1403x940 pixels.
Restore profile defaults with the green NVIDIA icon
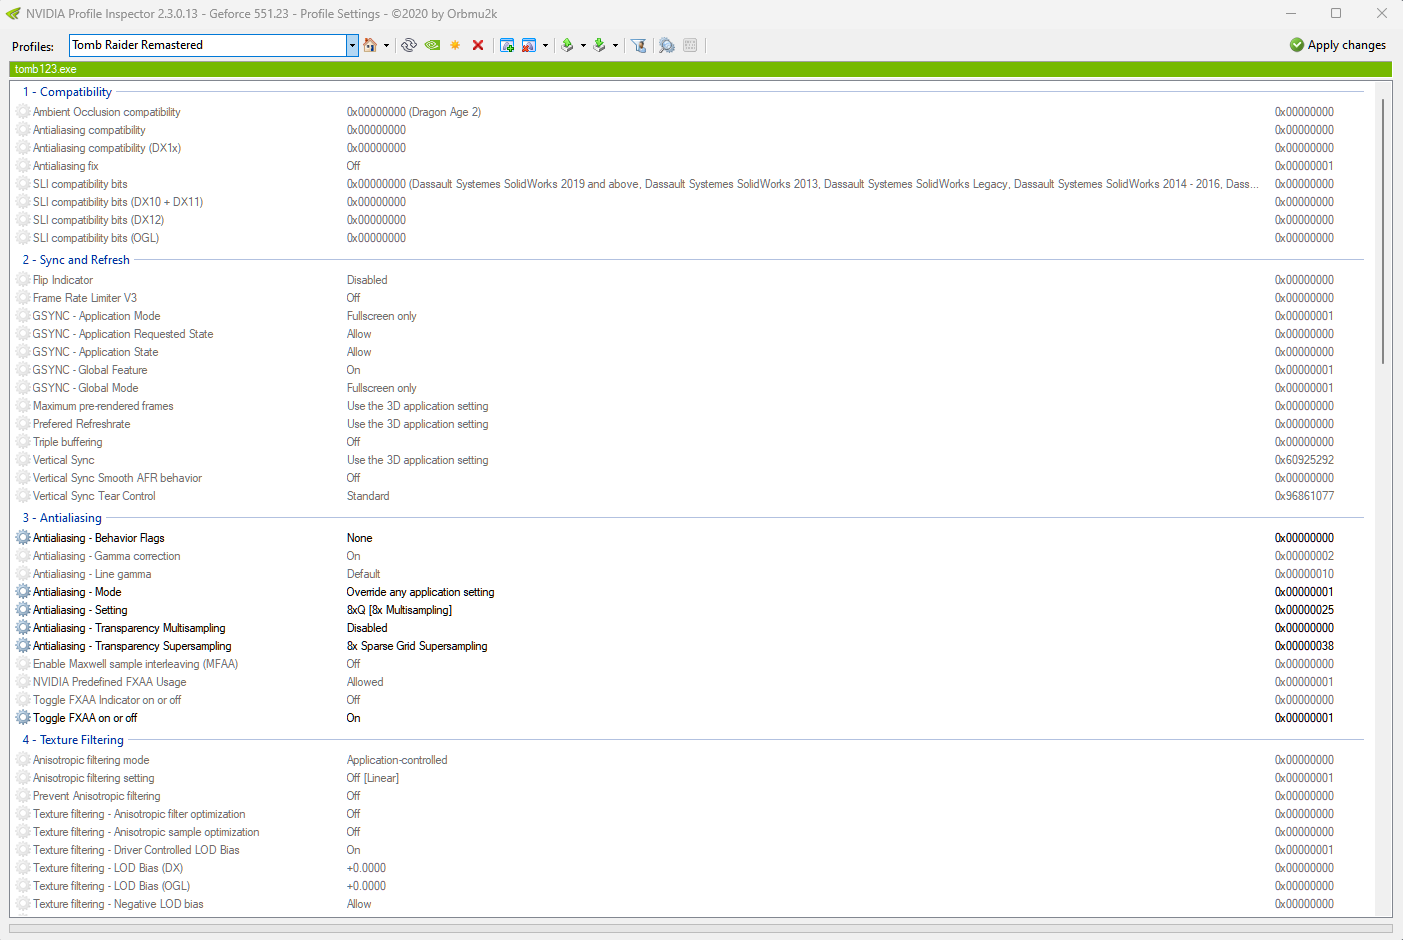tap(432, 45)
